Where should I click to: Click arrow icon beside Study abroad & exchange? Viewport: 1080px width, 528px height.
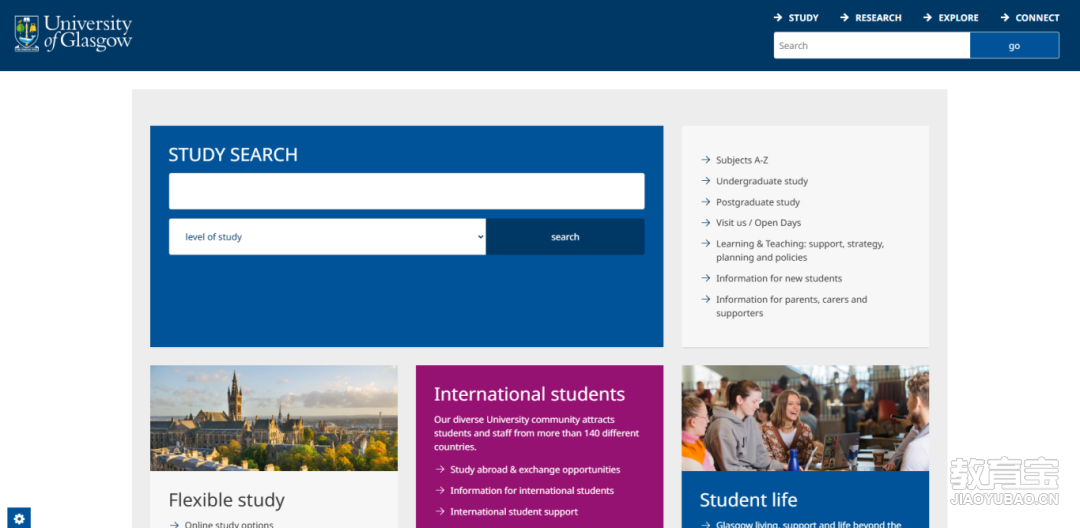pyautogui.click(x=439, y=469)
